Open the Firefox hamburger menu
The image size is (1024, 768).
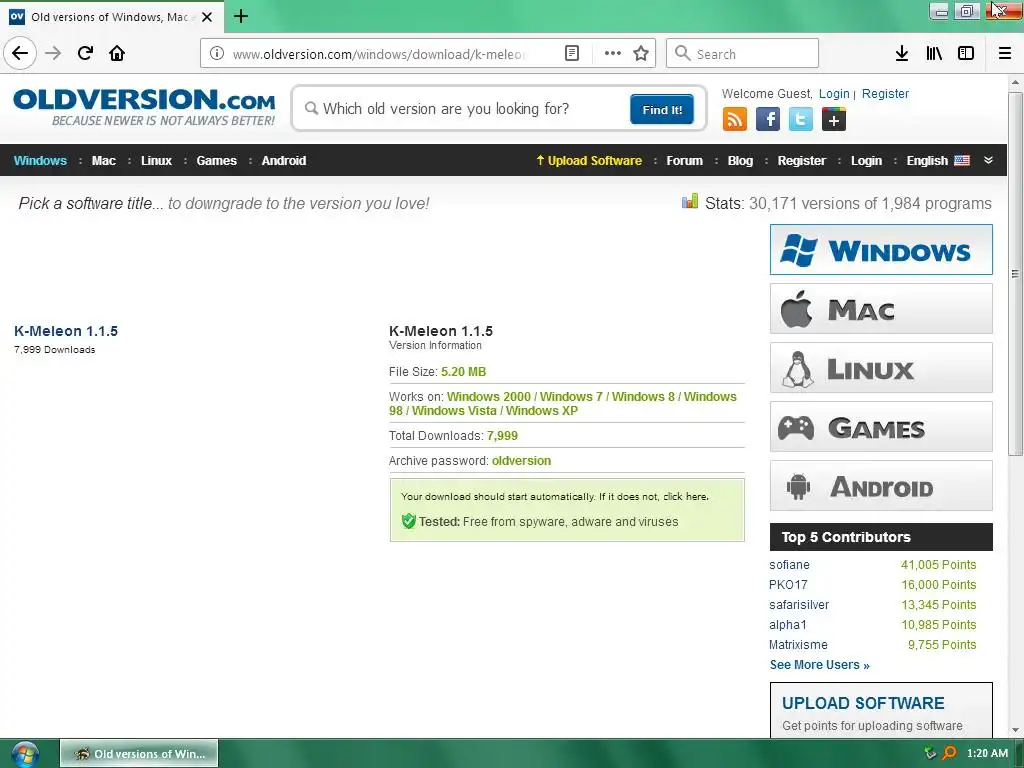[1005, 54]
